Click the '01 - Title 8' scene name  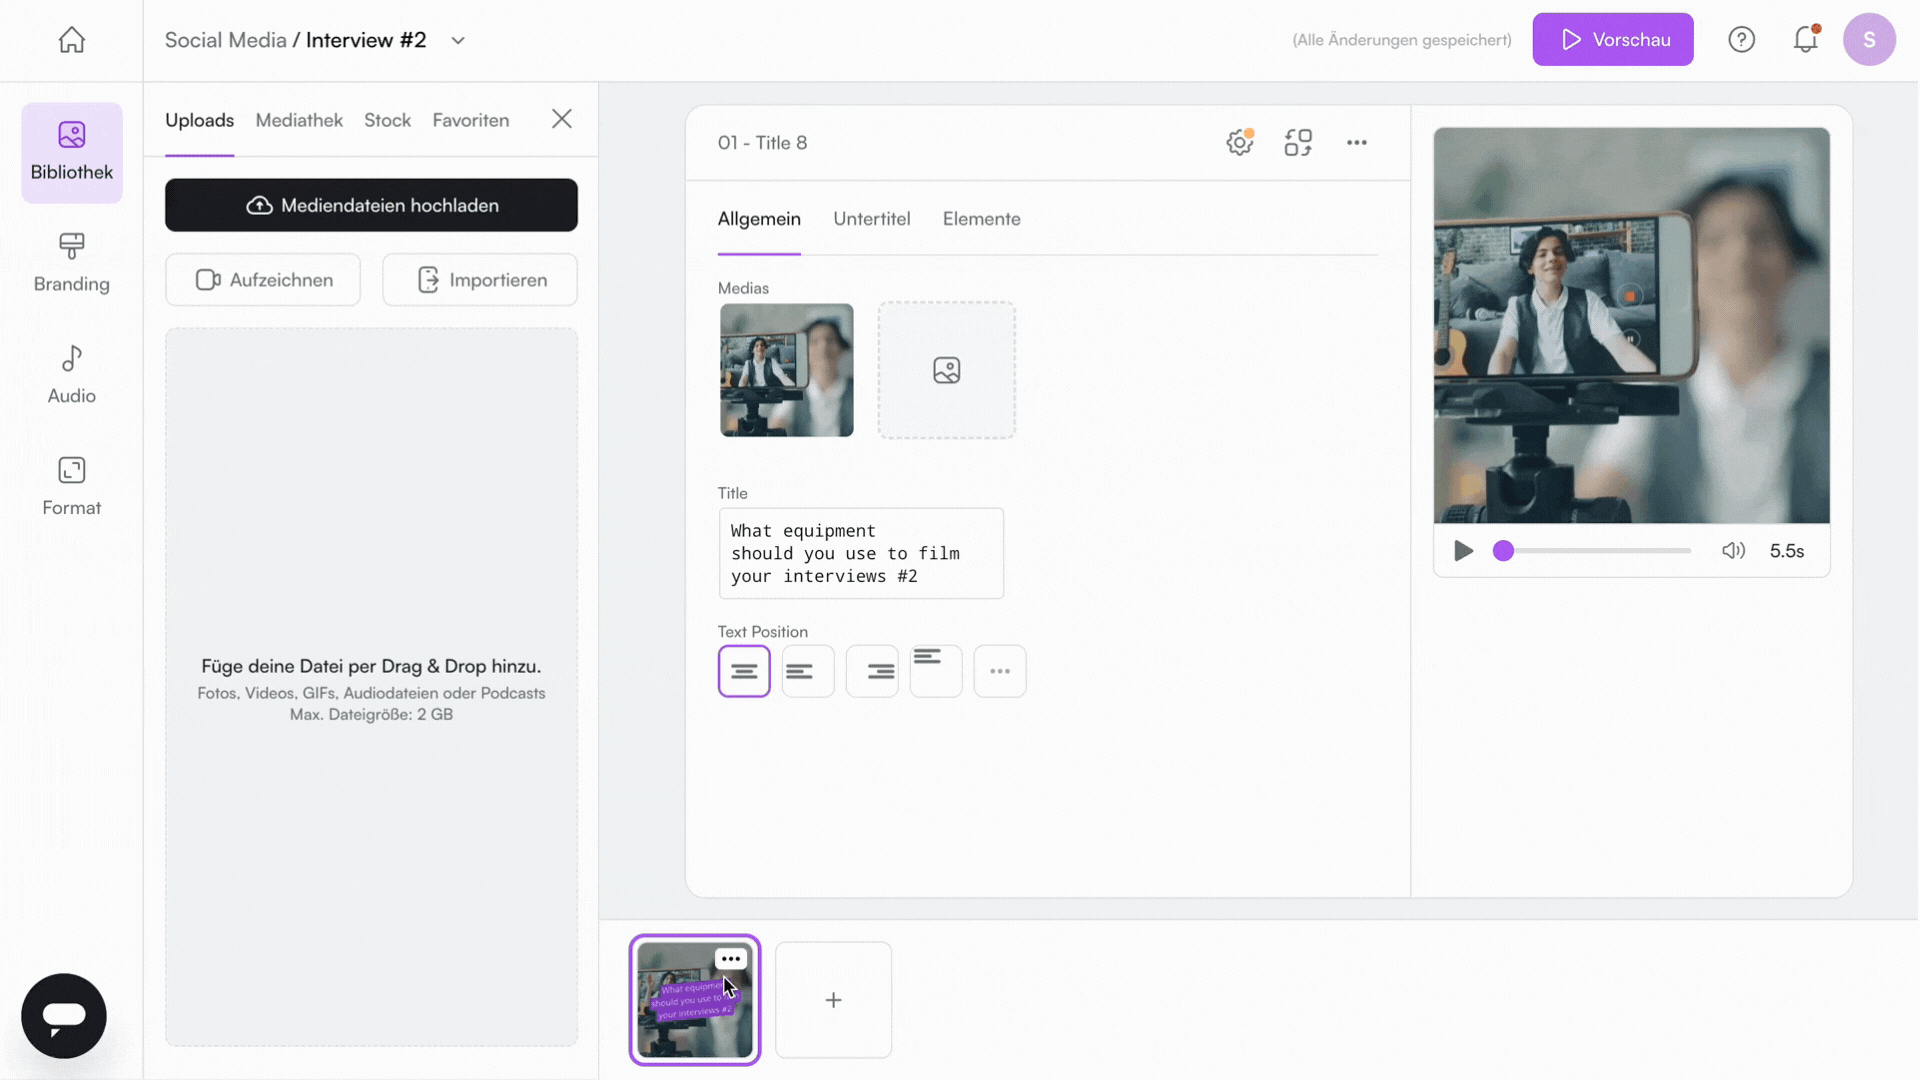pos(762,143)
